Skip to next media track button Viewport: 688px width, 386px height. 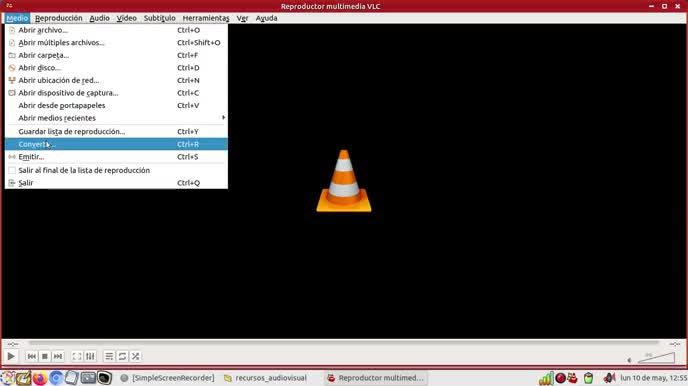pos(58,357)
